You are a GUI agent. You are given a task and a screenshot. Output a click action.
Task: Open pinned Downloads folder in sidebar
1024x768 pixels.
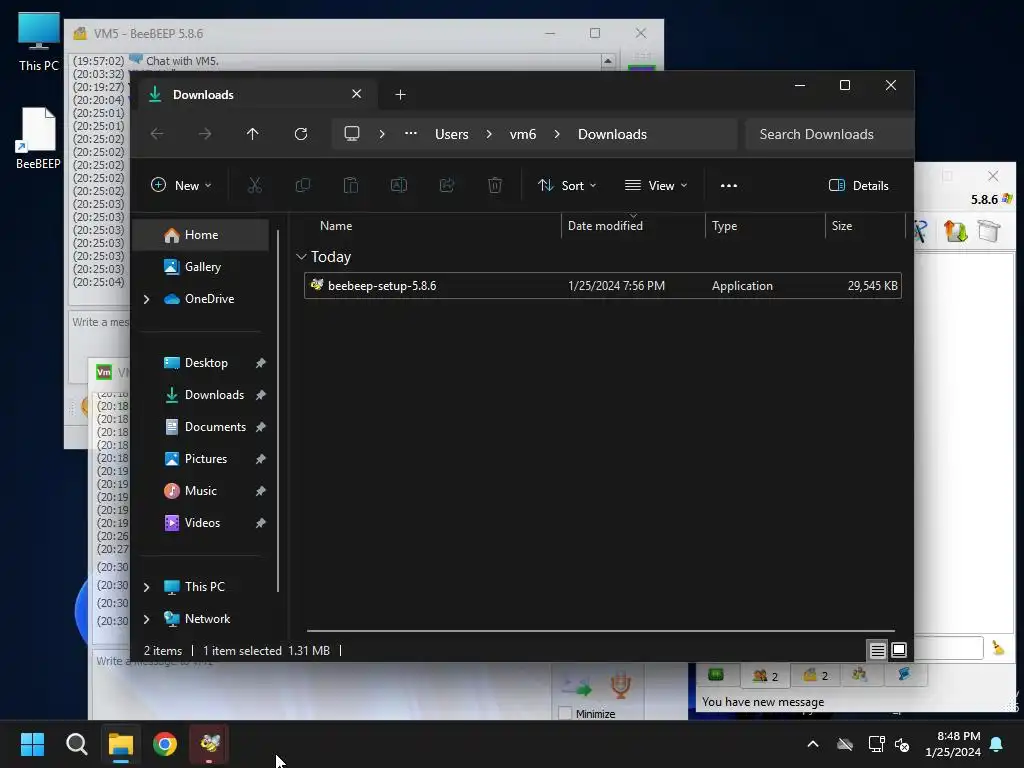[214, 394]
